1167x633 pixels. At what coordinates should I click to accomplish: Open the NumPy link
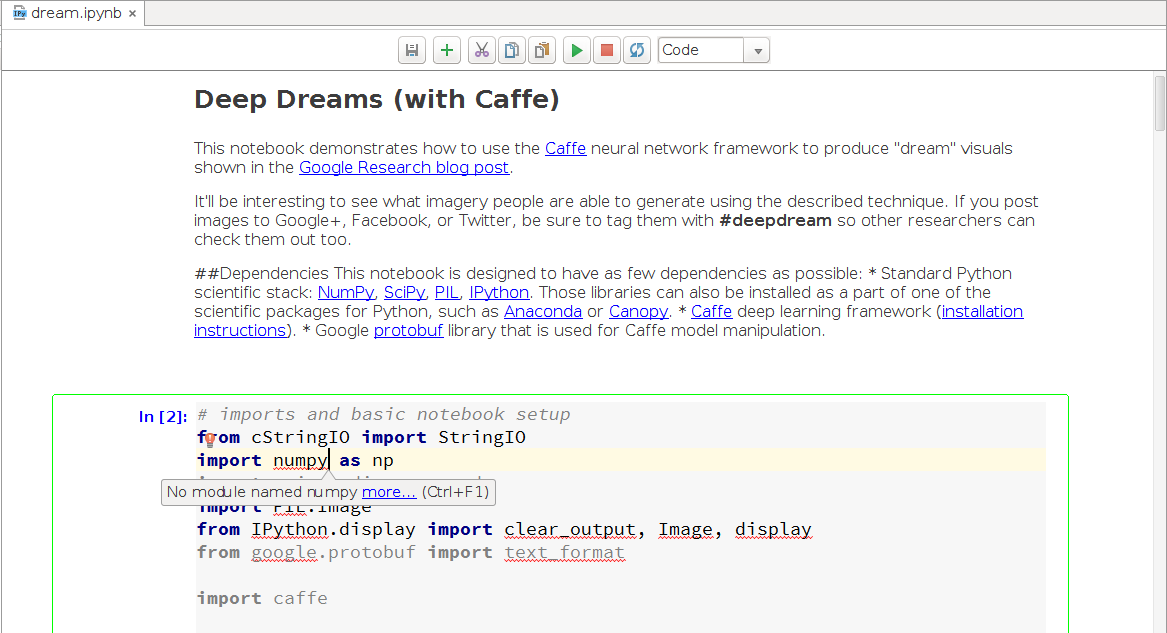346,292
